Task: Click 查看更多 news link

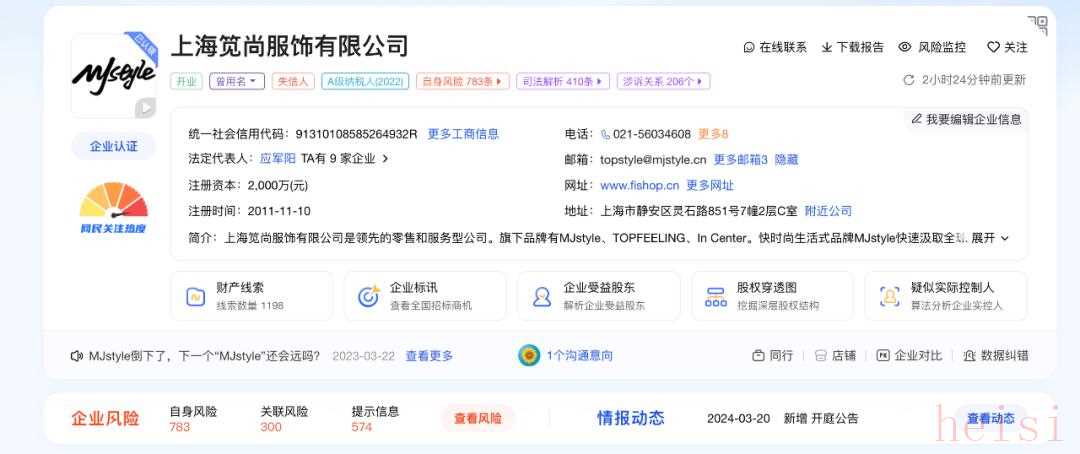Action: [429, 356]
